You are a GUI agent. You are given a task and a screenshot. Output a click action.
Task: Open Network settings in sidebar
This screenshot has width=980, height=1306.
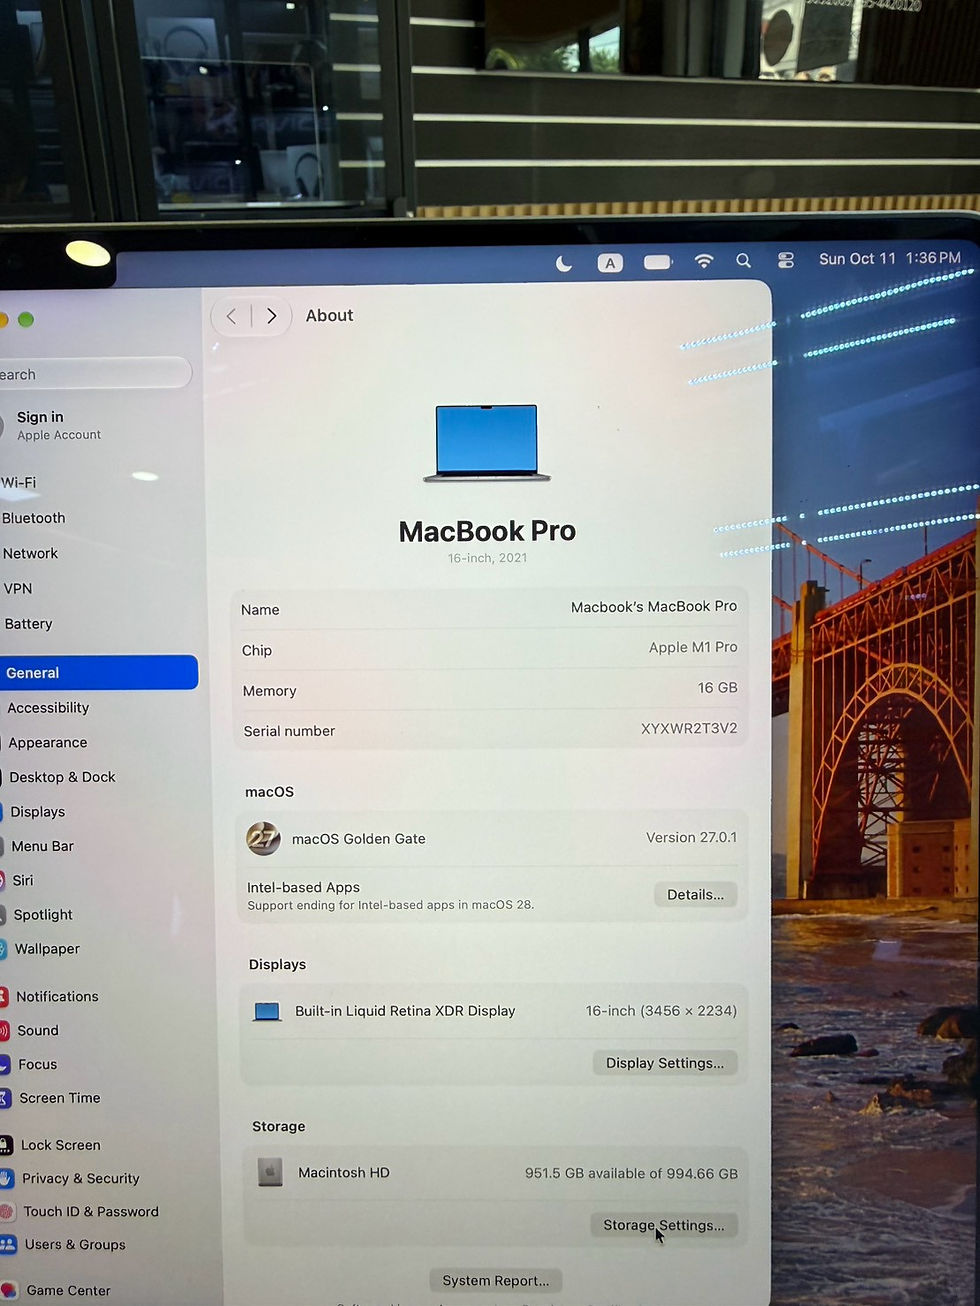30,553
